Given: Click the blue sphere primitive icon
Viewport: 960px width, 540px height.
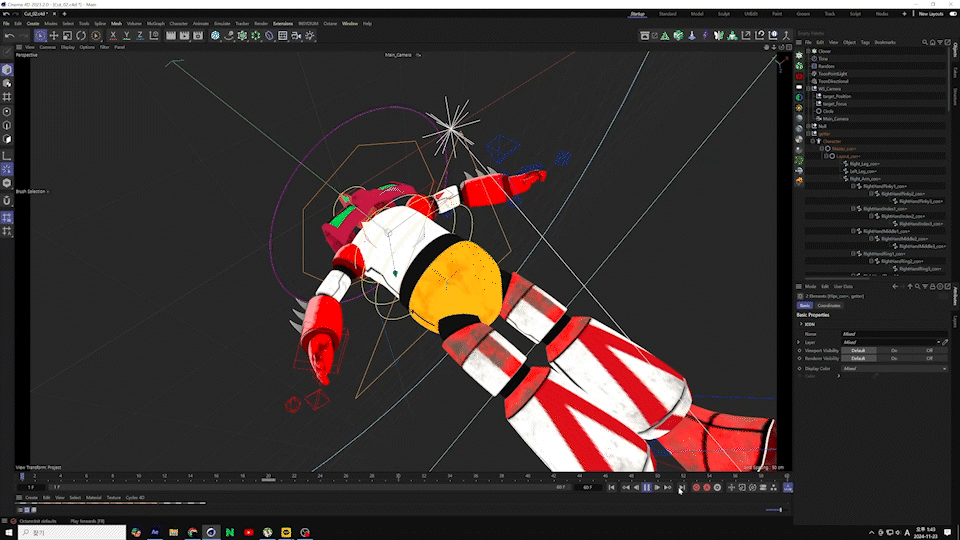Looking at the screenshot, I should click(215, 36).
